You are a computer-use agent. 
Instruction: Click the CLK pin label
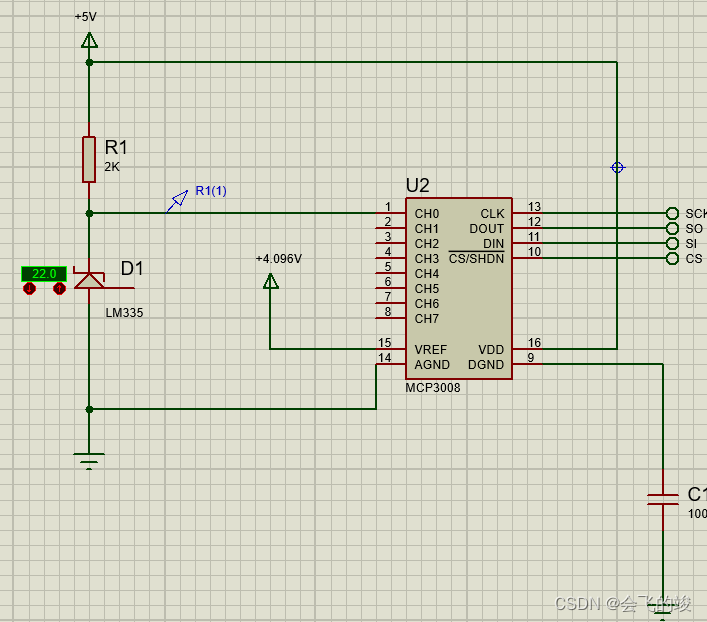pos(492,214)
